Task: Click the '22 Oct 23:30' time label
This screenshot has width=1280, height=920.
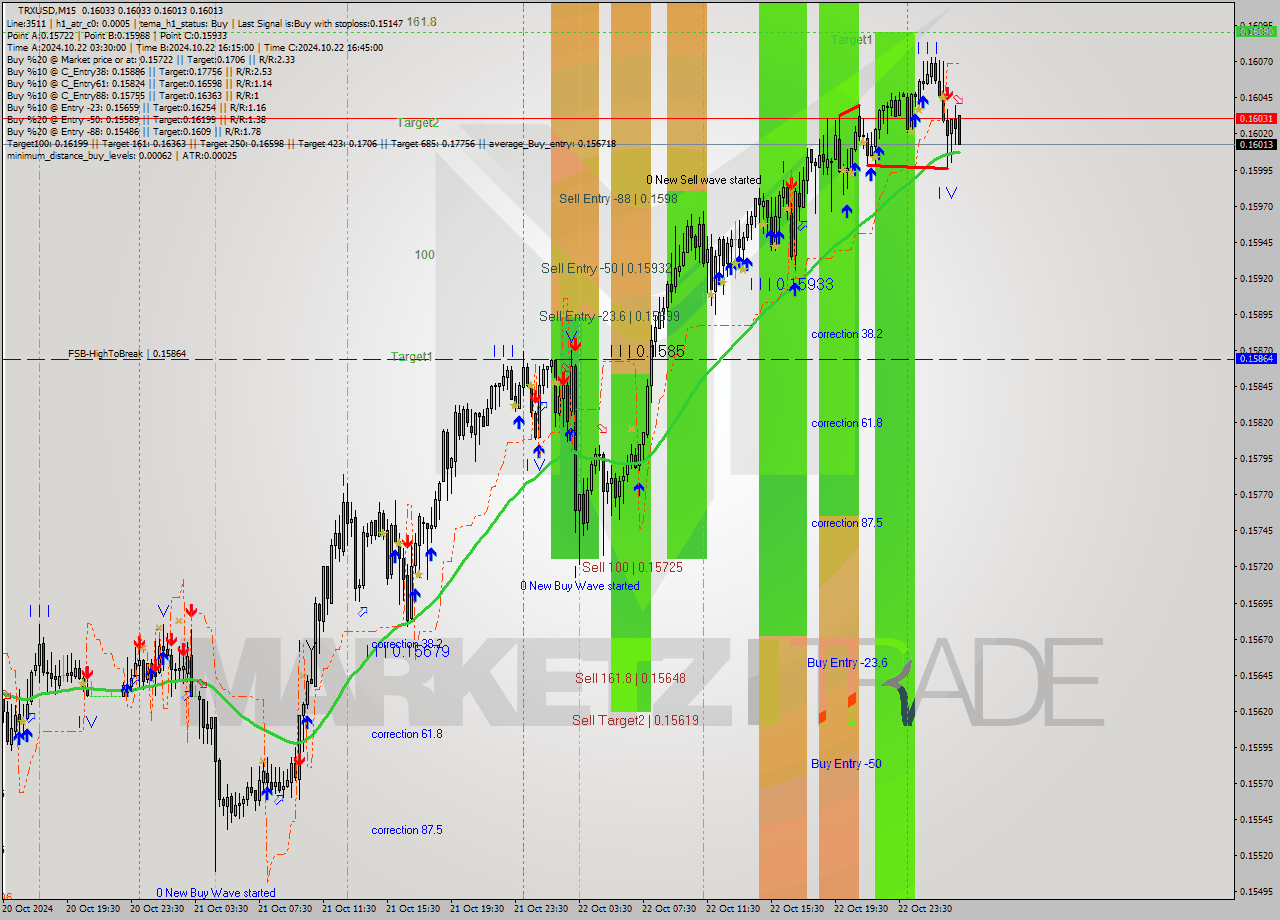Action: [x=926, y=909]
